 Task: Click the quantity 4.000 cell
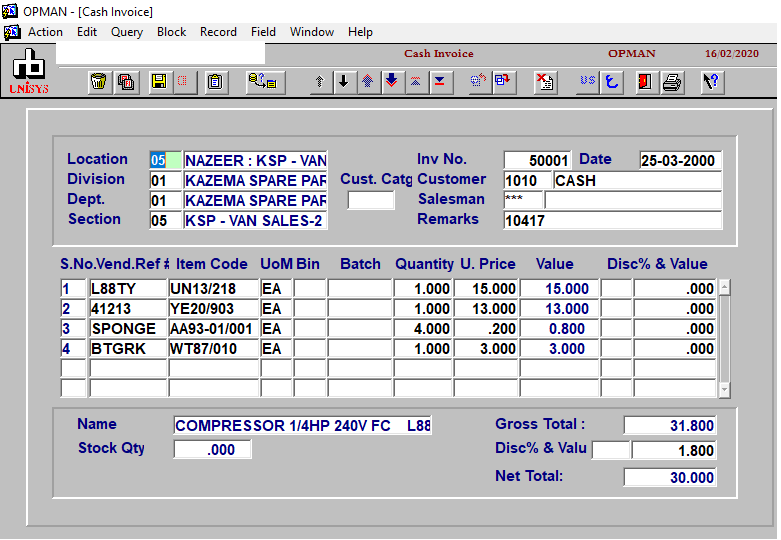pos(423,328)
